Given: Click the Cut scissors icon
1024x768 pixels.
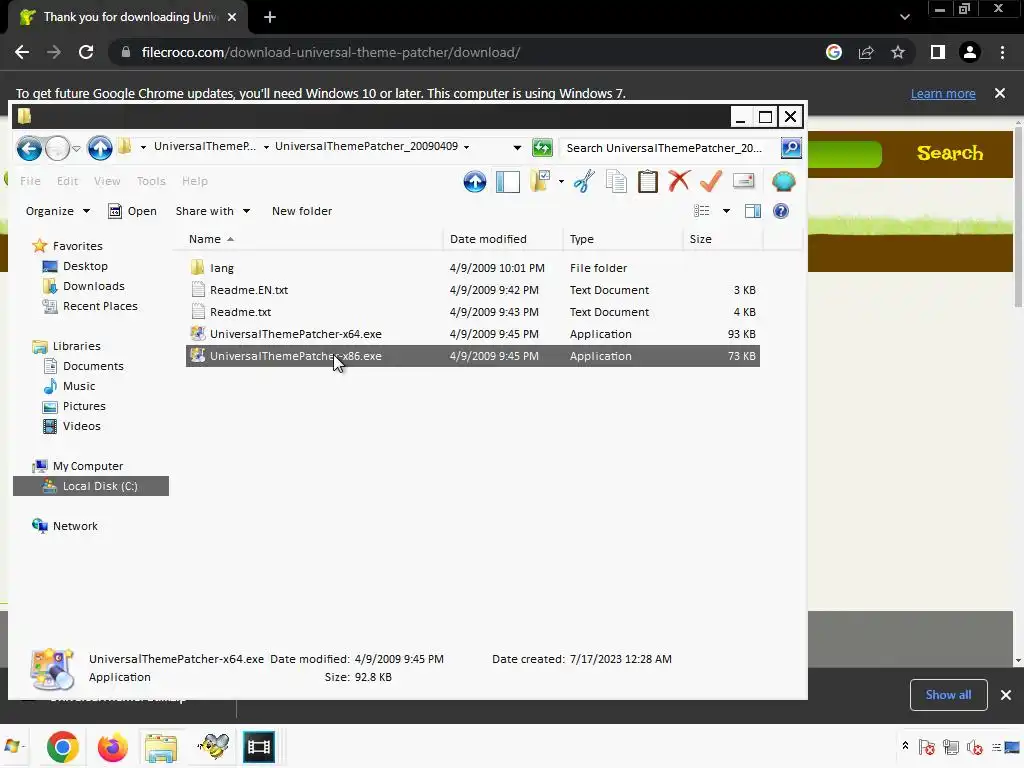Looking at the screenshot, I should coord(584,181).
